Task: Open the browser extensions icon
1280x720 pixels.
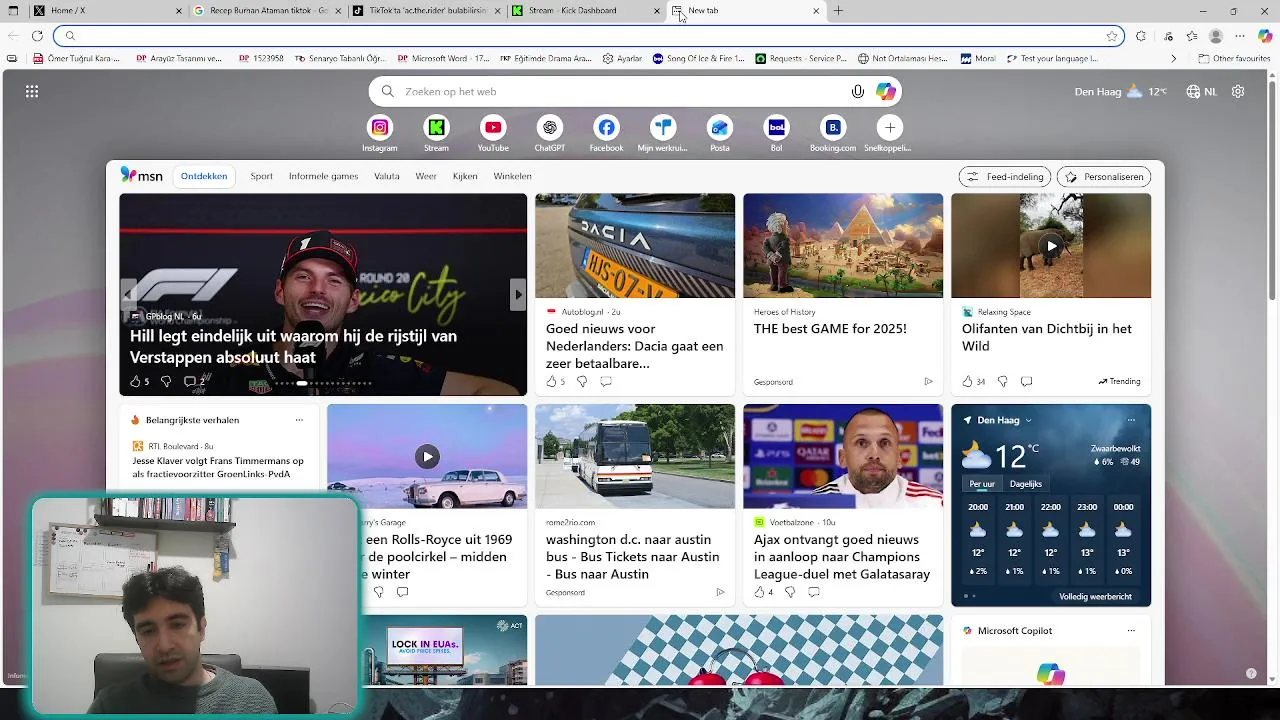Action: pos(1141,36)
